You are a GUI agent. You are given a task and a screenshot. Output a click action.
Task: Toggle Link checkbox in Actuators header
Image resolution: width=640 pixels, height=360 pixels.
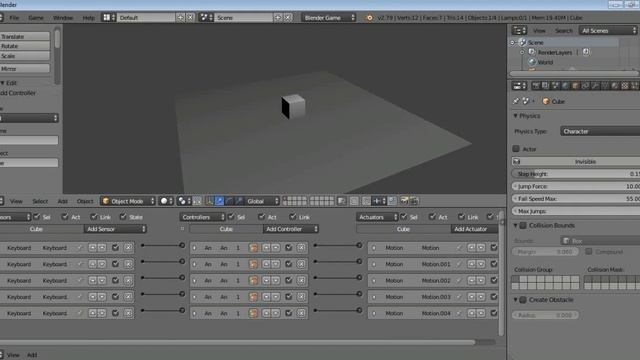[461, 217]
